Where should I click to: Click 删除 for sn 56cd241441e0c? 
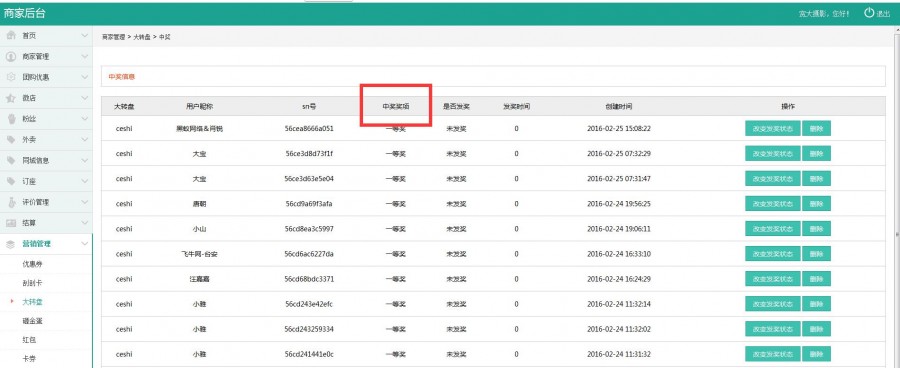(x=816, y=354)
